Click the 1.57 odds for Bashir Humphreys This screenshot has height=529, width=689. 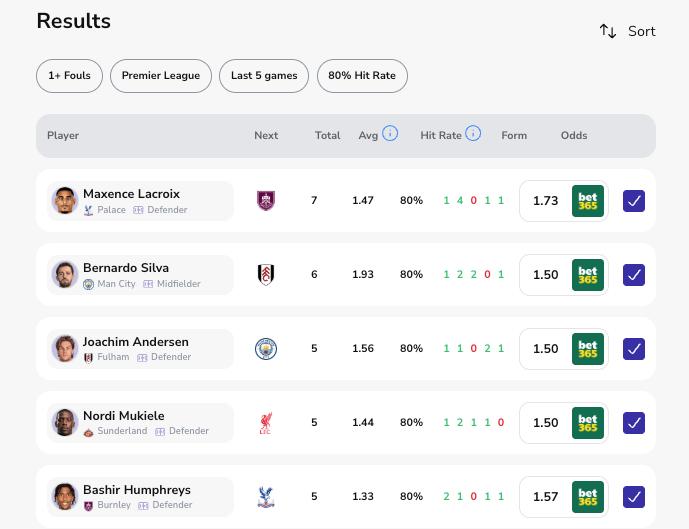546,497
